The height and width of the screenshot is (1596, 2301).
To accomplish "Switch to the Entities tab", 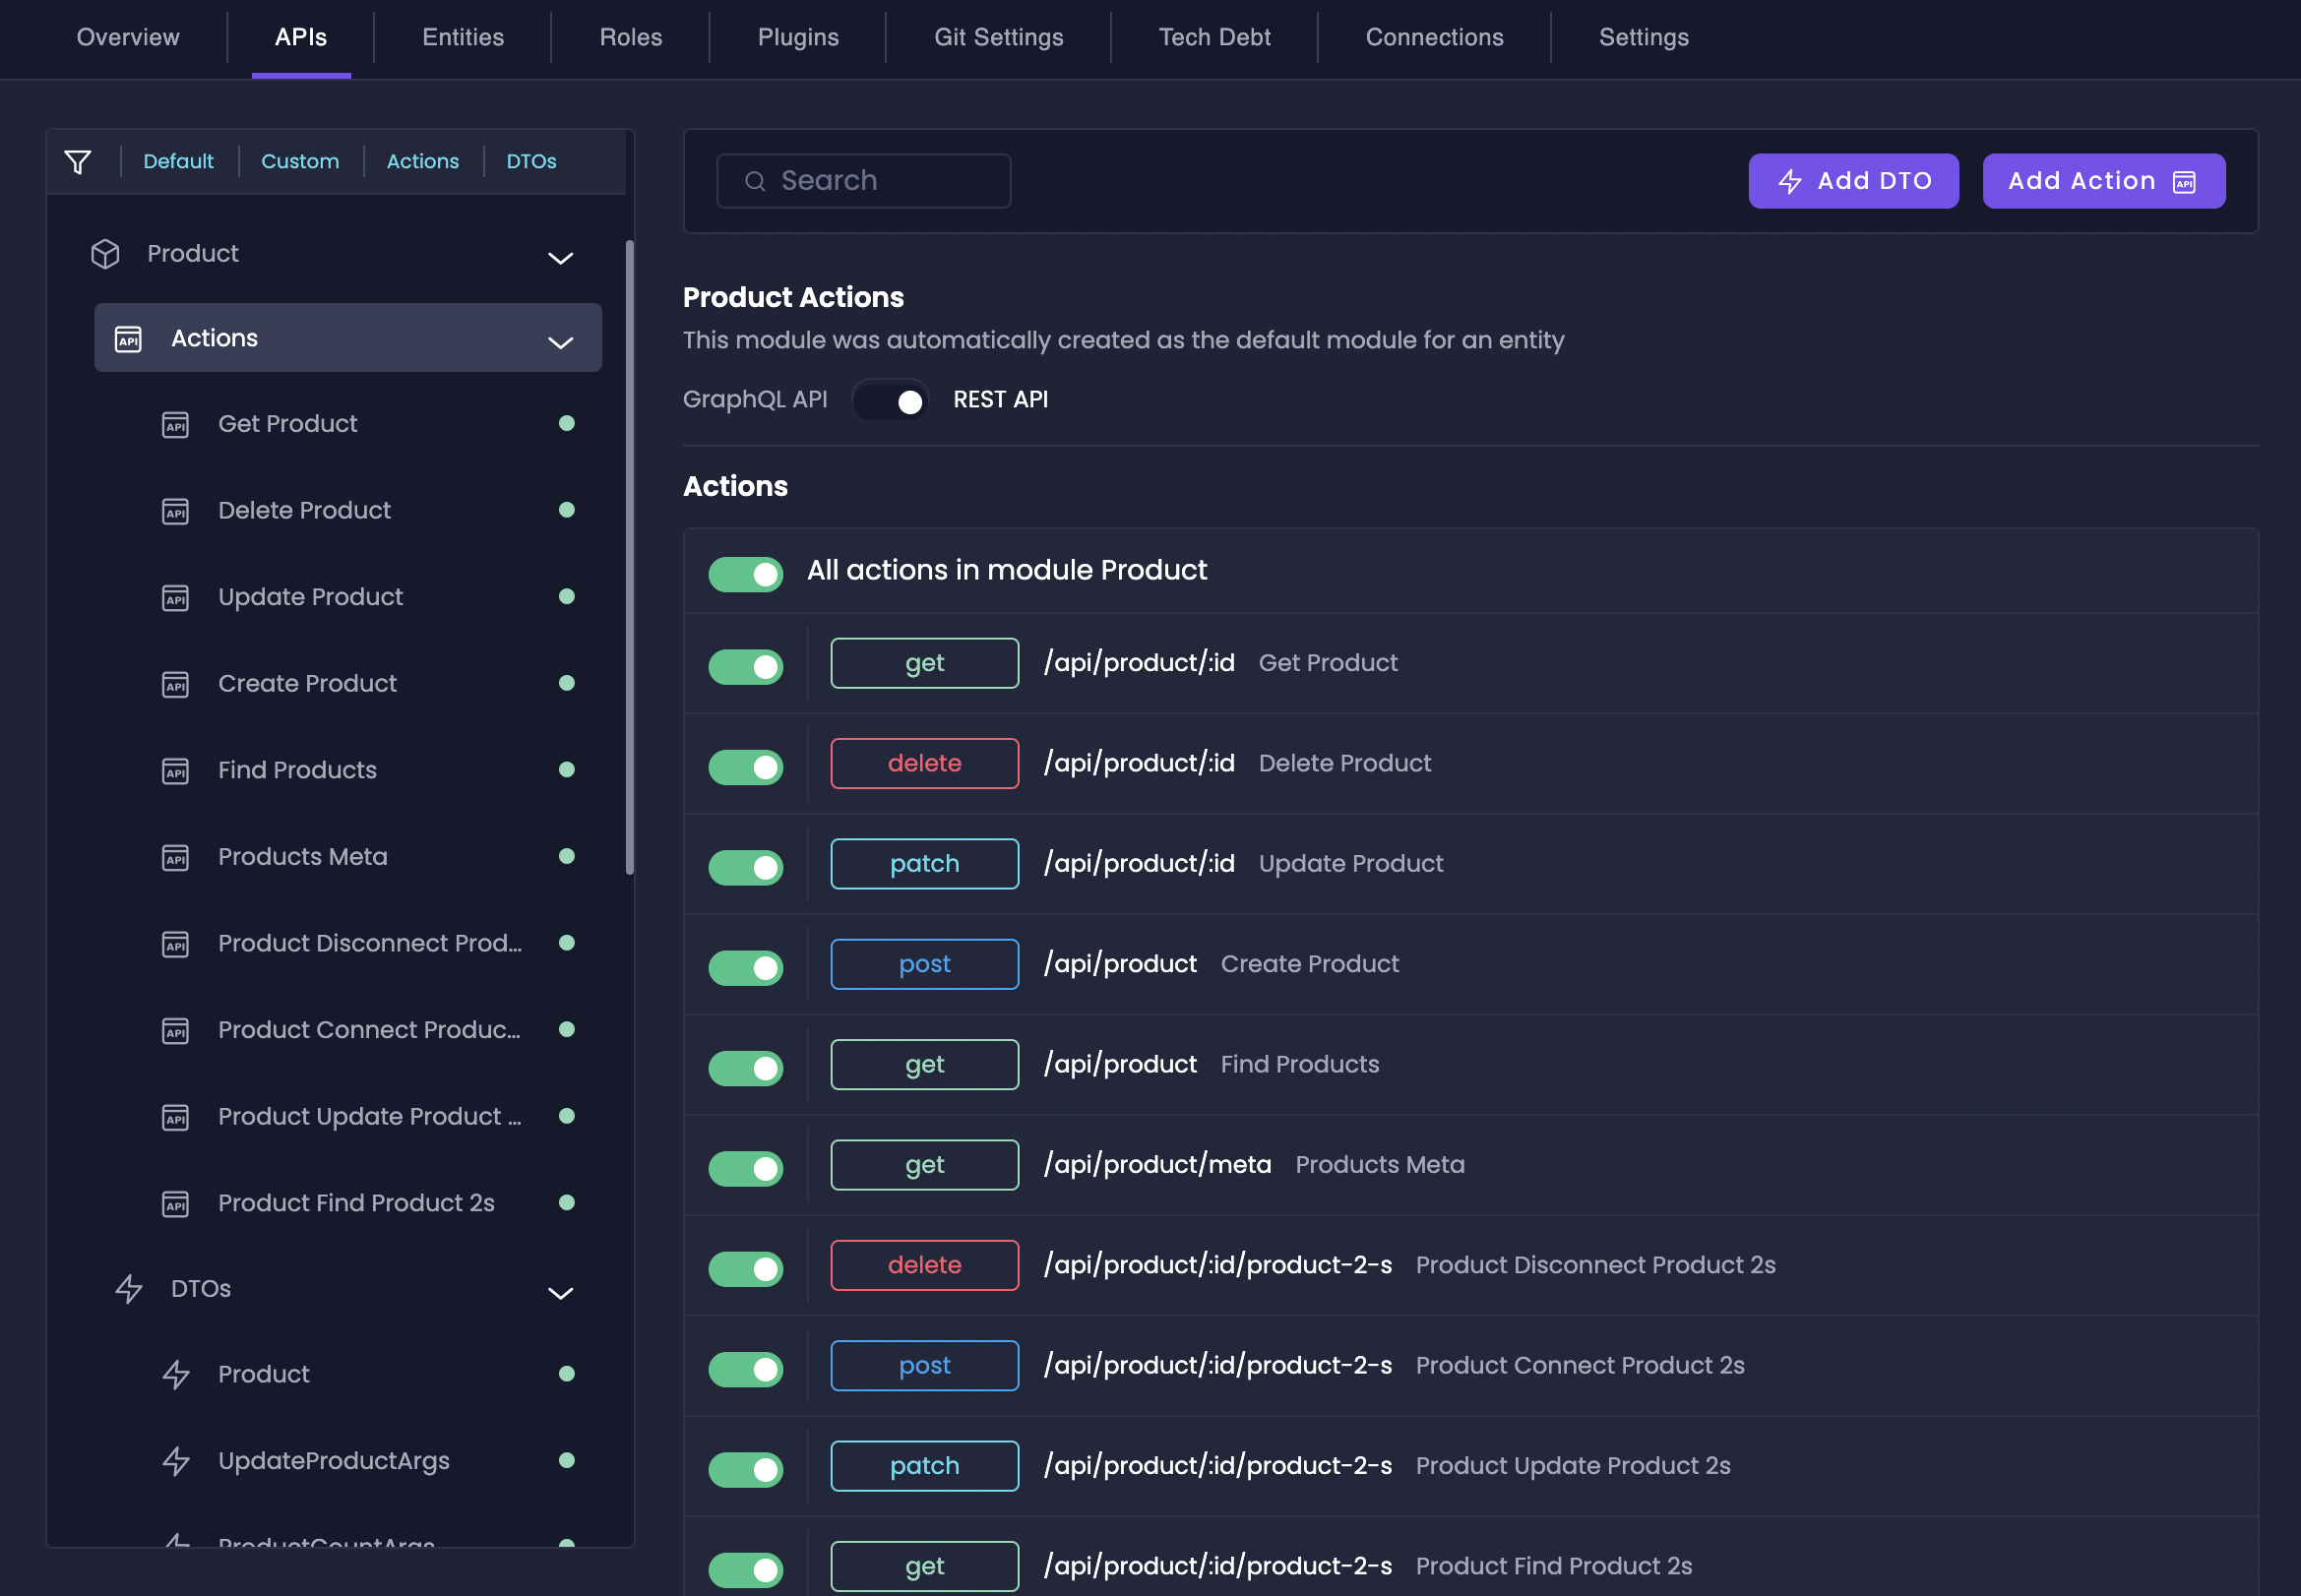I will 463,37.
